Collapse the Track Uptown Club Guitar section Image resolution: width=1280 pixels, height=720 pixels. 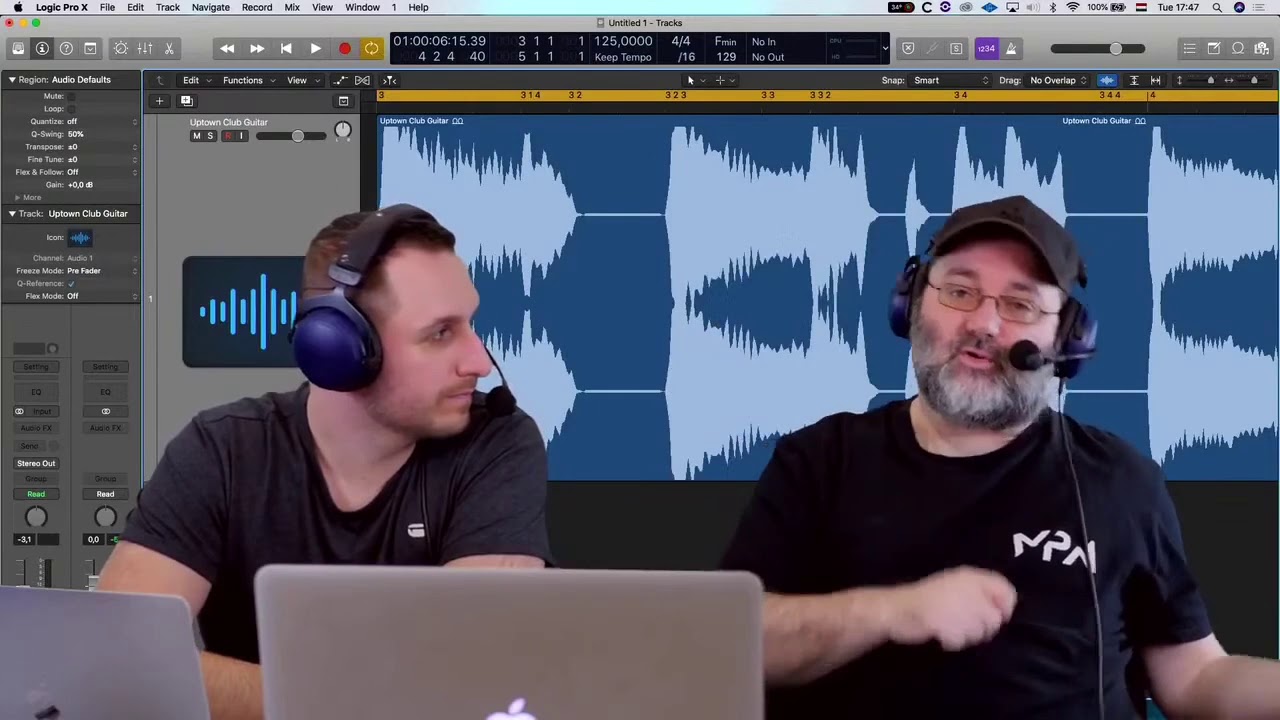tap(12, 214)
